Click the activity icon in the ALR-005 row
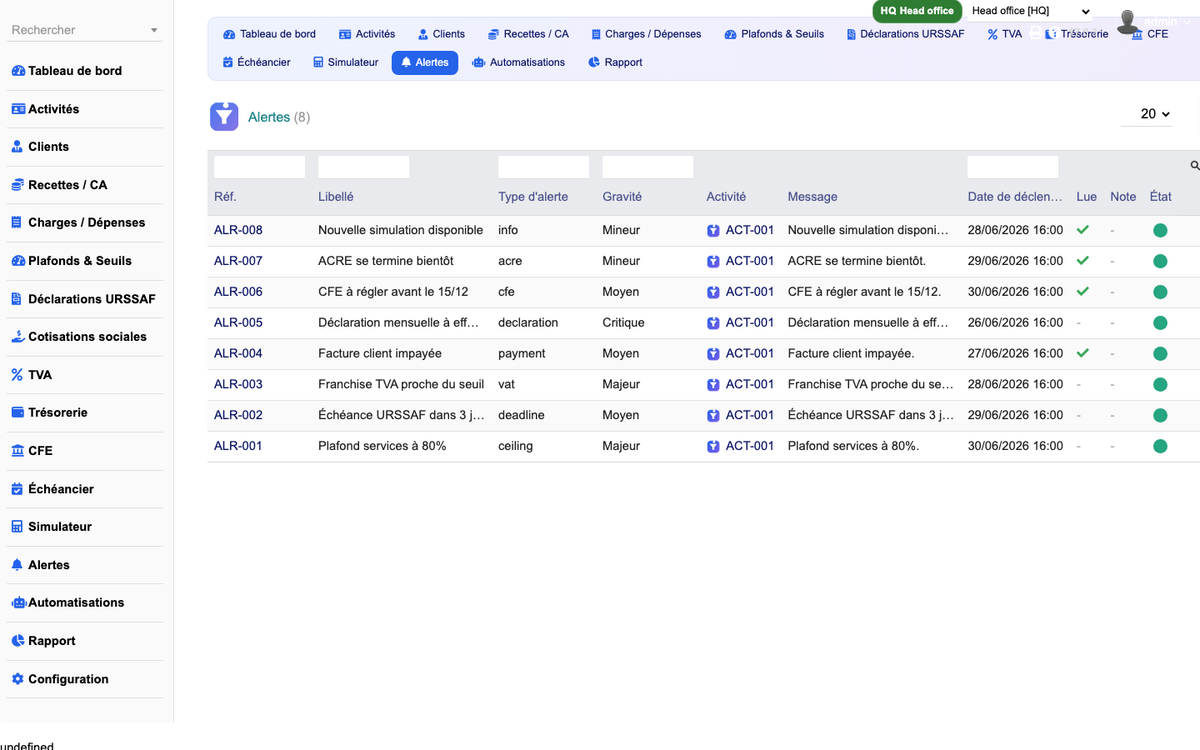Image resolution: width=1200 pixels, height=750 pixels. coord(713,323)
